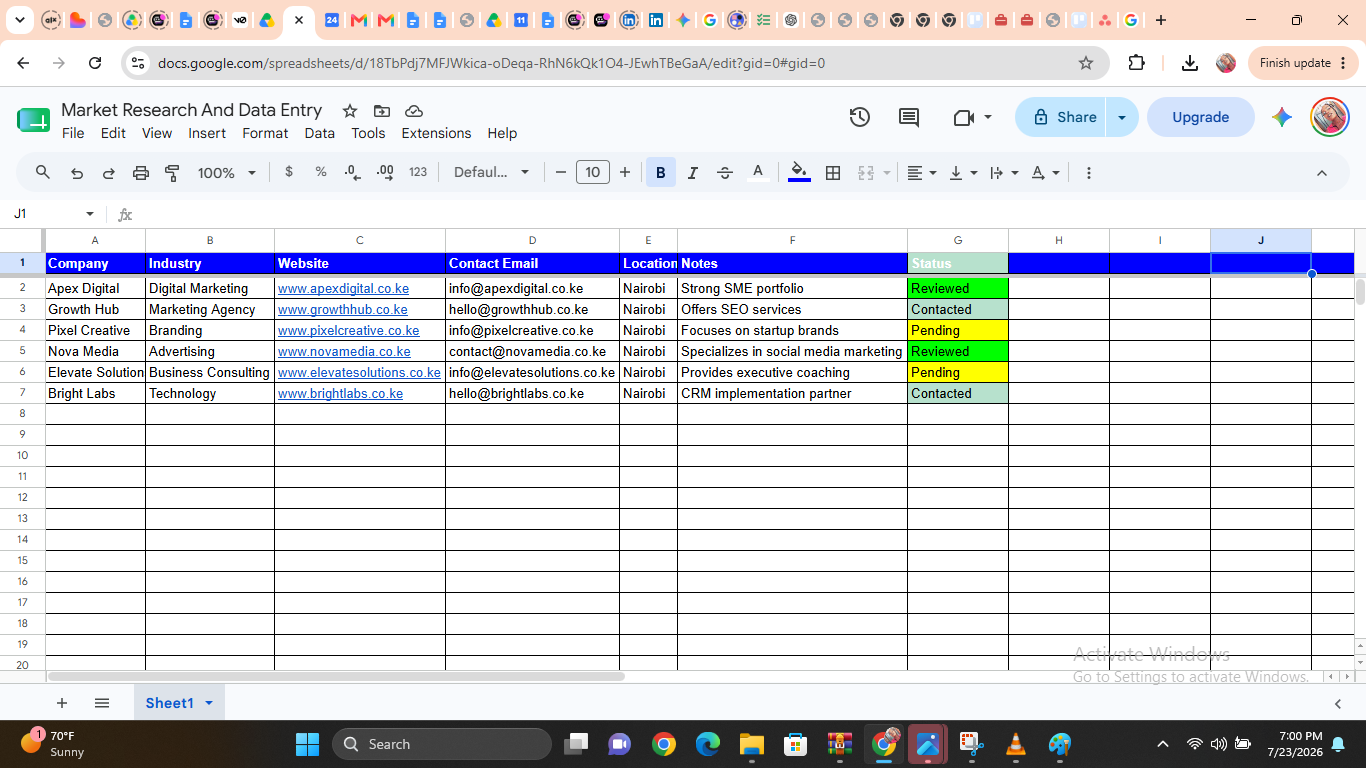
Task: Open the borders tool
Action: (x=833, y=172)
